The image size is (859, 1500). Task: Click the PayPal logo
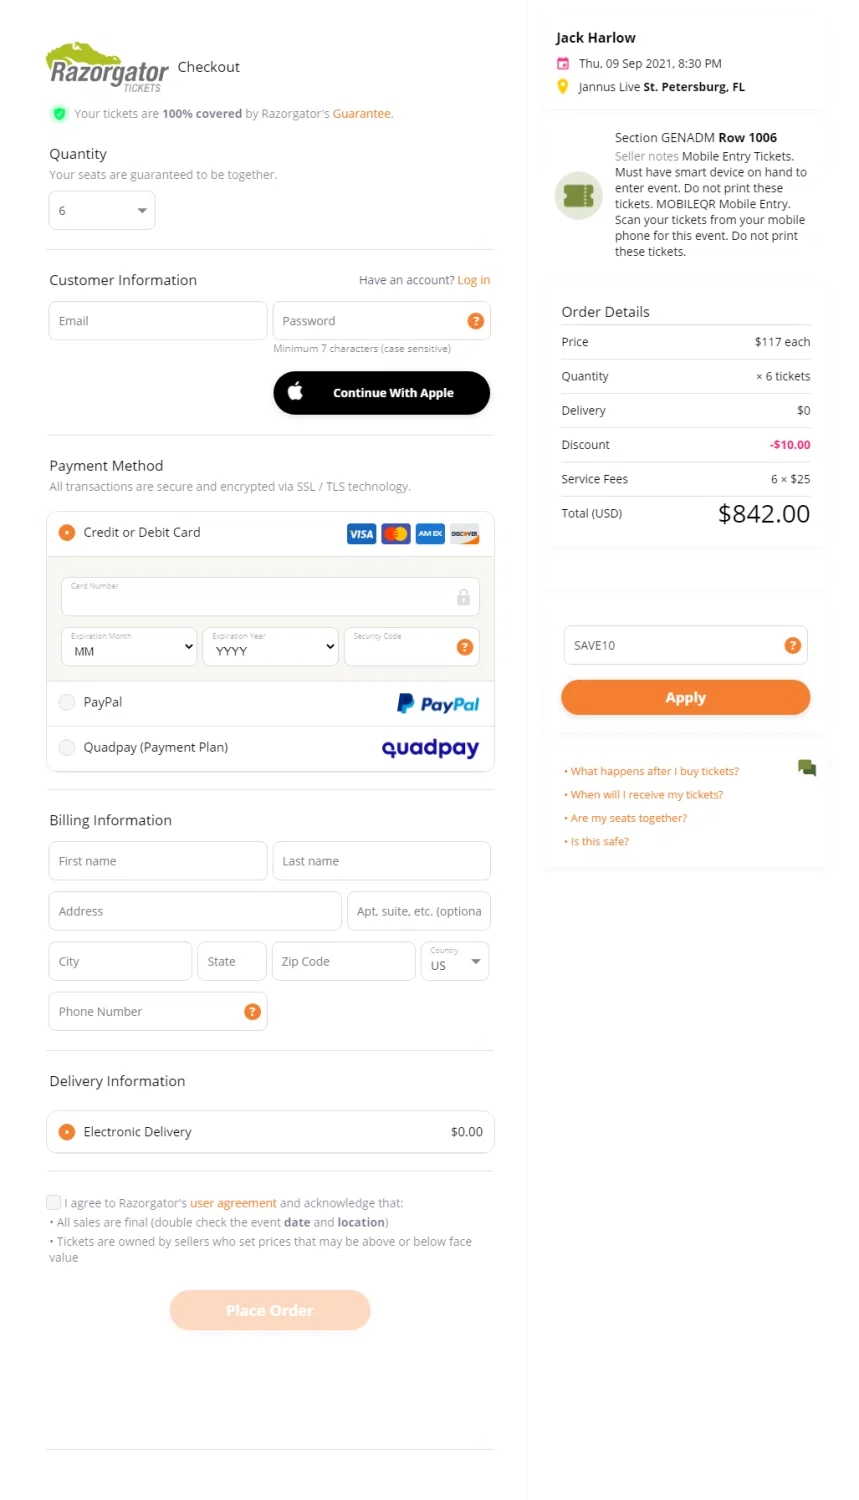[x=438, y=704]
